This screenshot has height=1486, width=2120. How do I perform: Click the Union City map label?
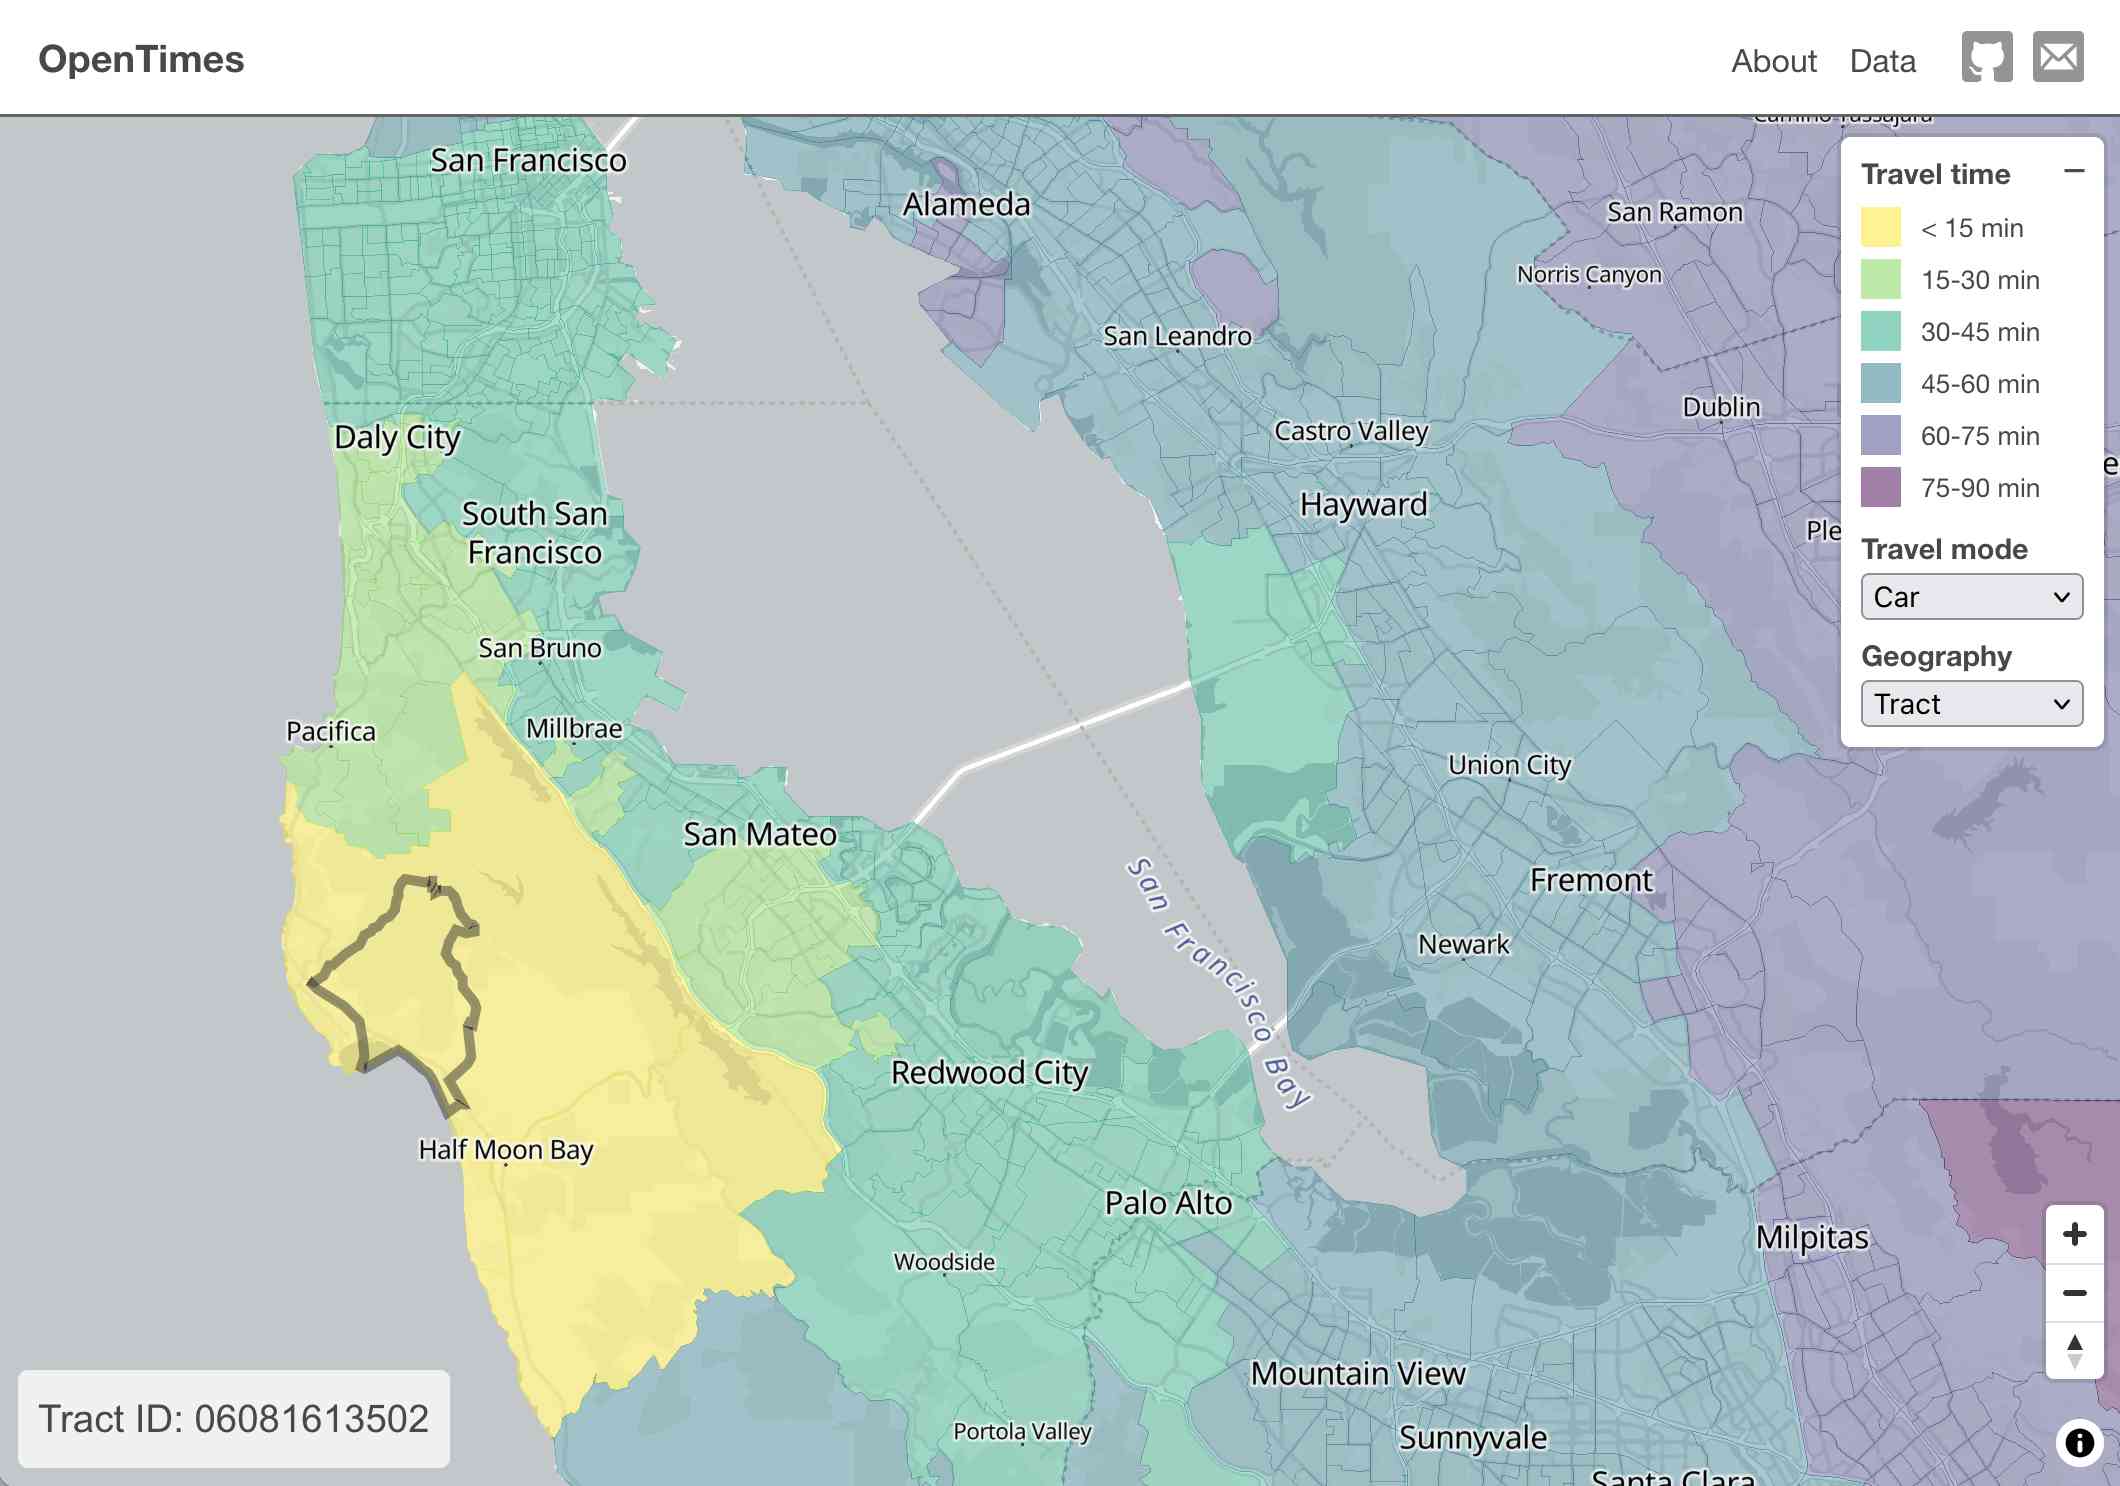pos(1510,765)
